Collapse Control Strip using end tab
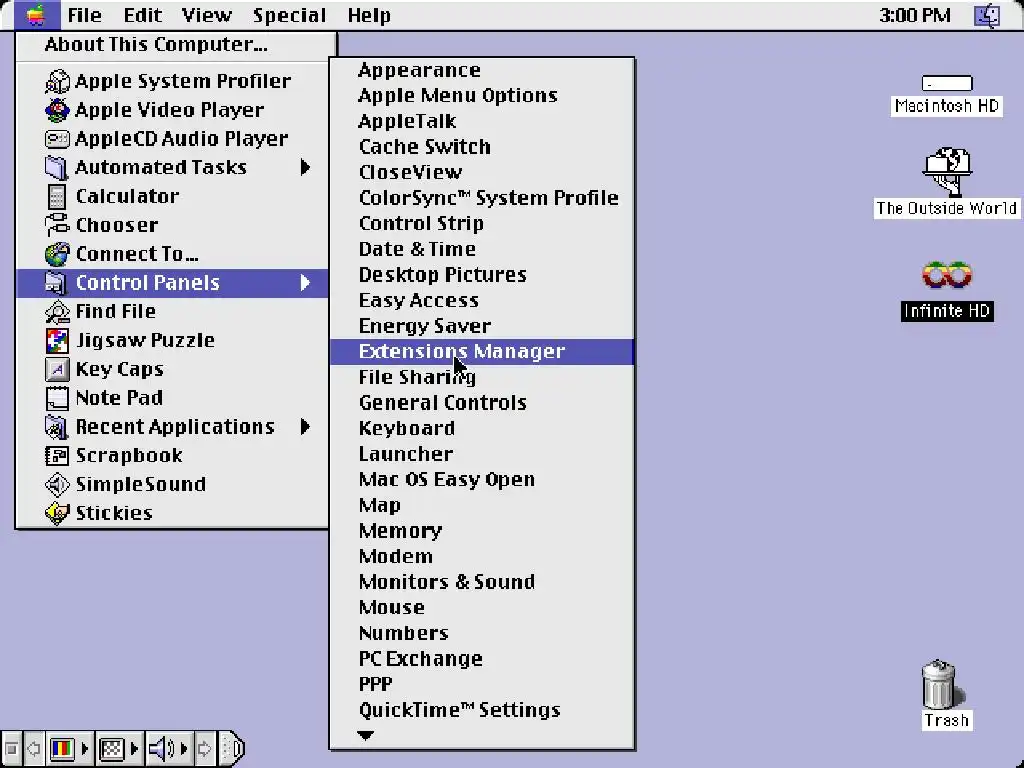This screenshot has width=1024, height=768. tap(232, 748)
